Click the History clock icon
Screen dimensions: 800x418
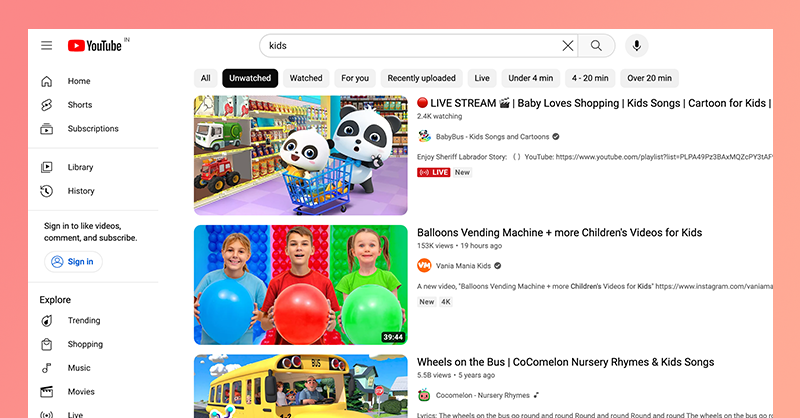[46, 191]
